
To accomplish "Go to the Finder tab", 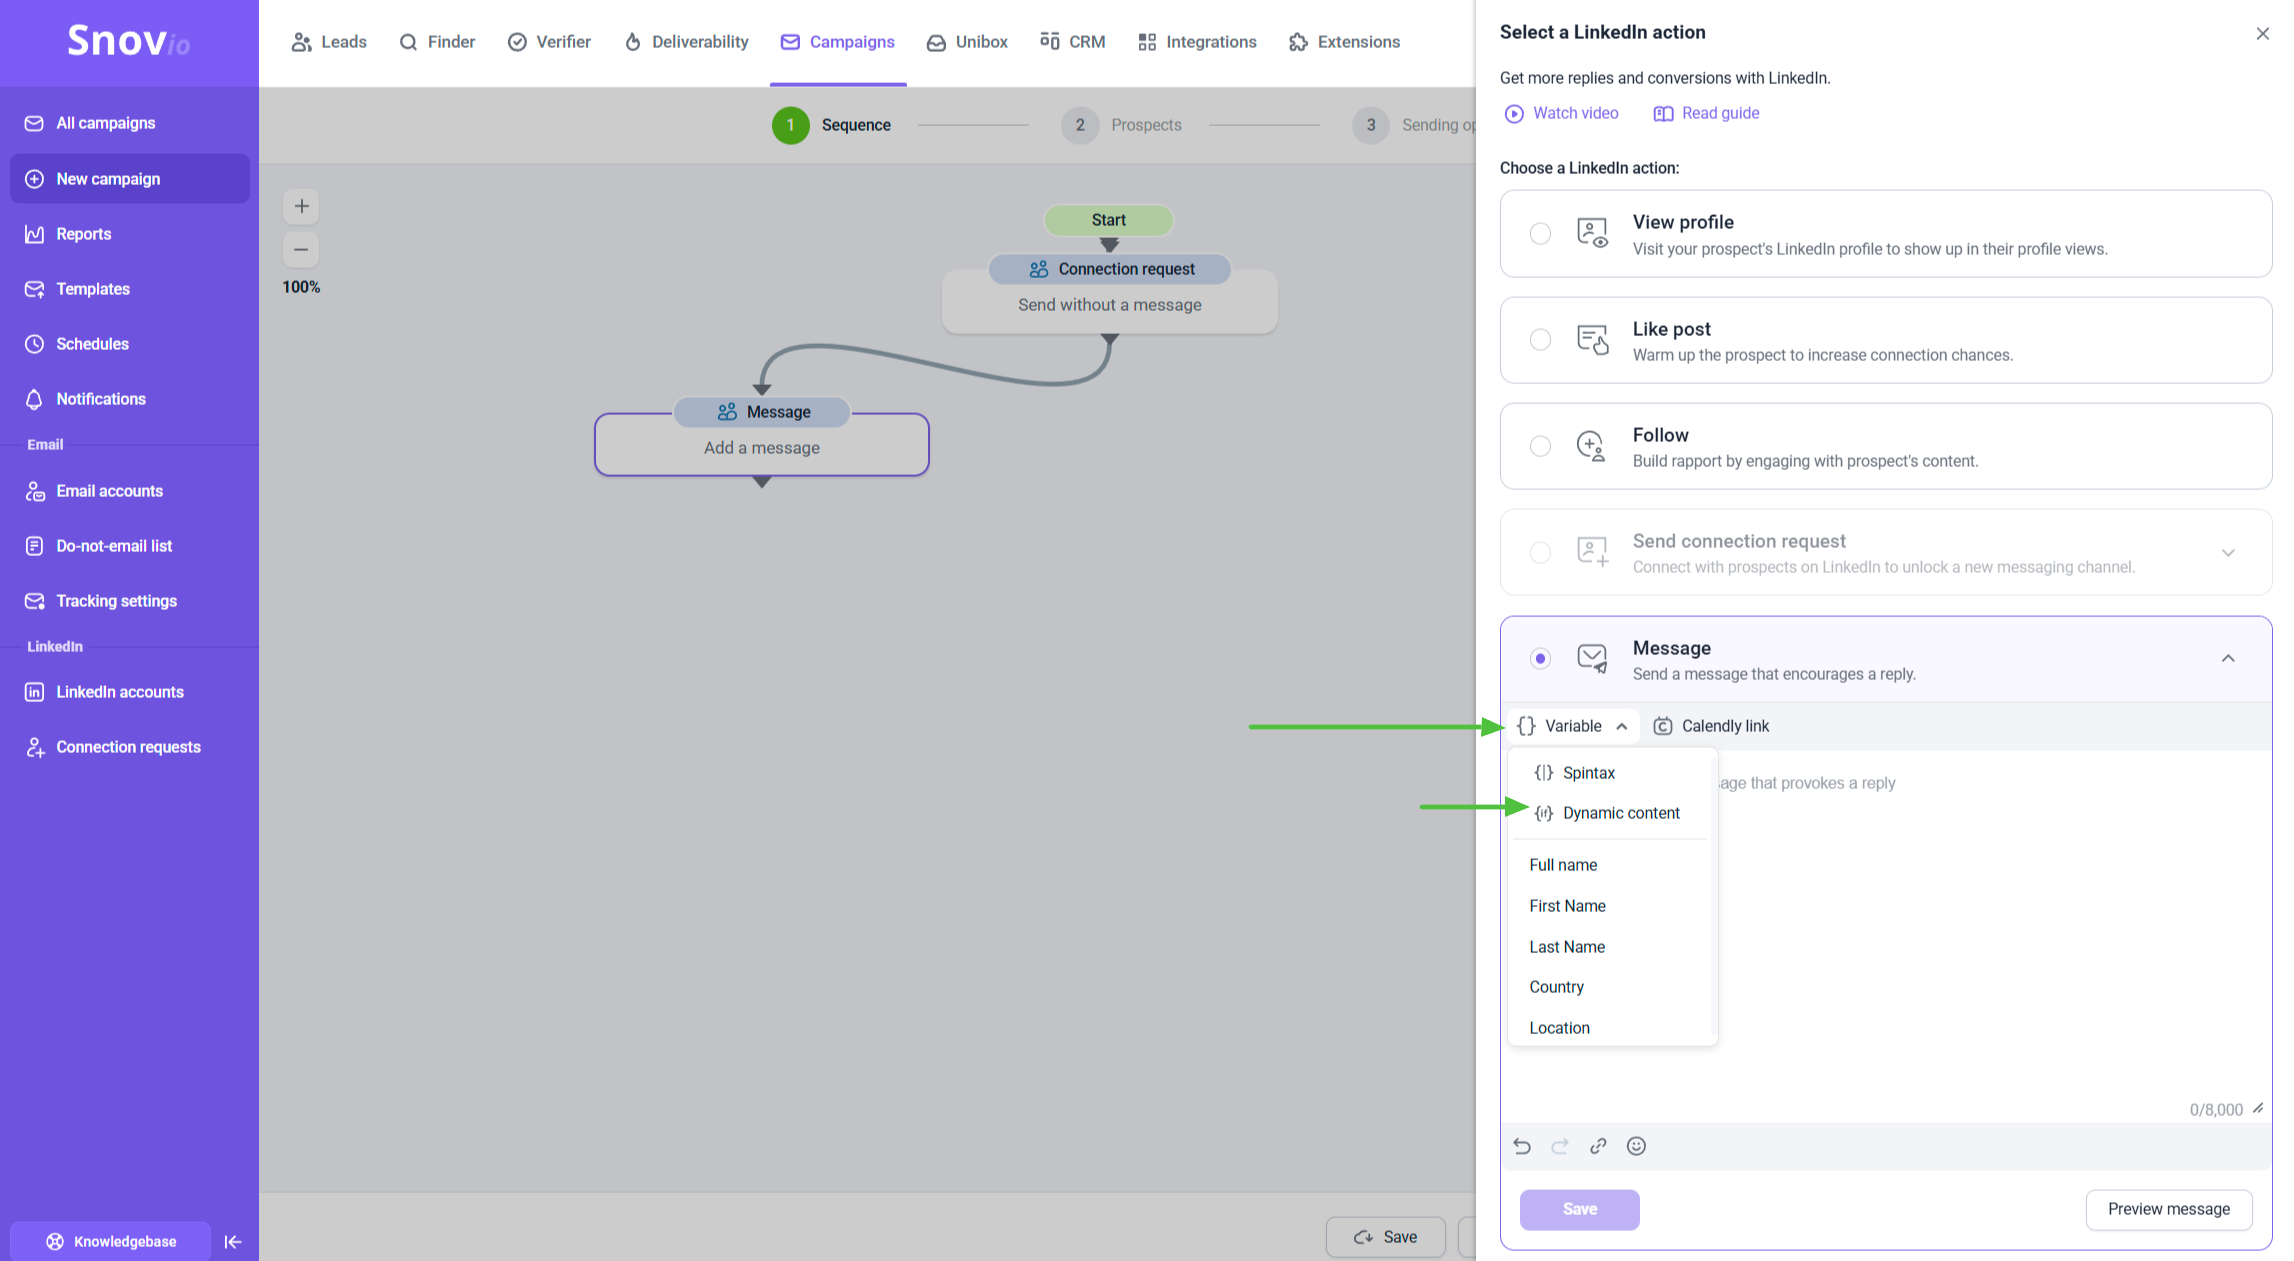I will 437,42.
